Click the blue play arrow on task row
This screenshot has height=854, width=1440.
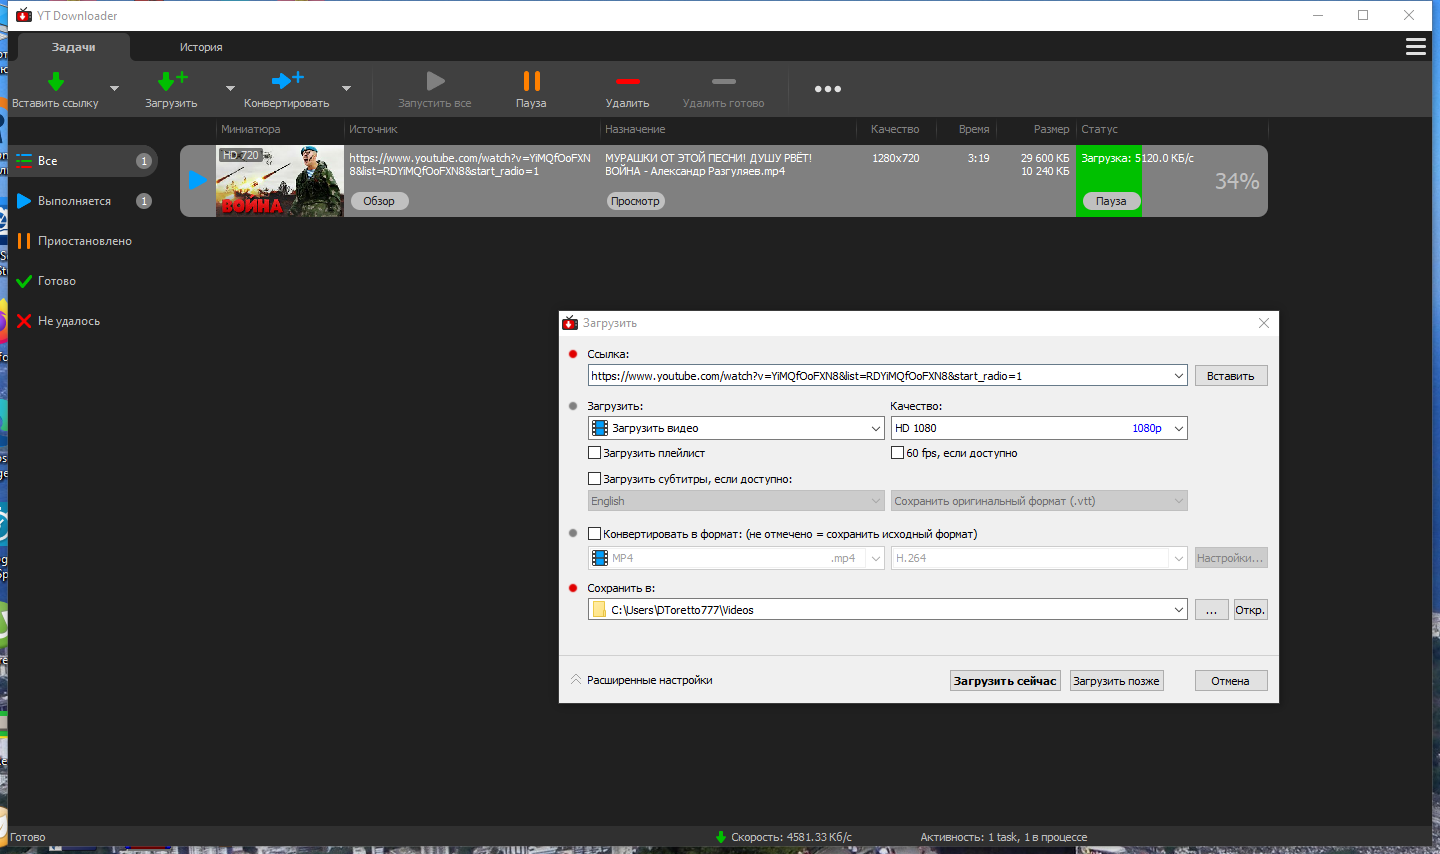(x=198, y=180)
